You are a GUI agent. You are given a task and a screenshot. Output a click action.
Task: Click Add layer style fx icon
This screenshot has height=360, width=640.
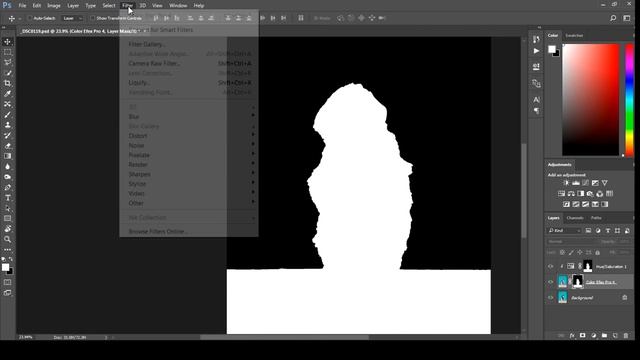572,336
